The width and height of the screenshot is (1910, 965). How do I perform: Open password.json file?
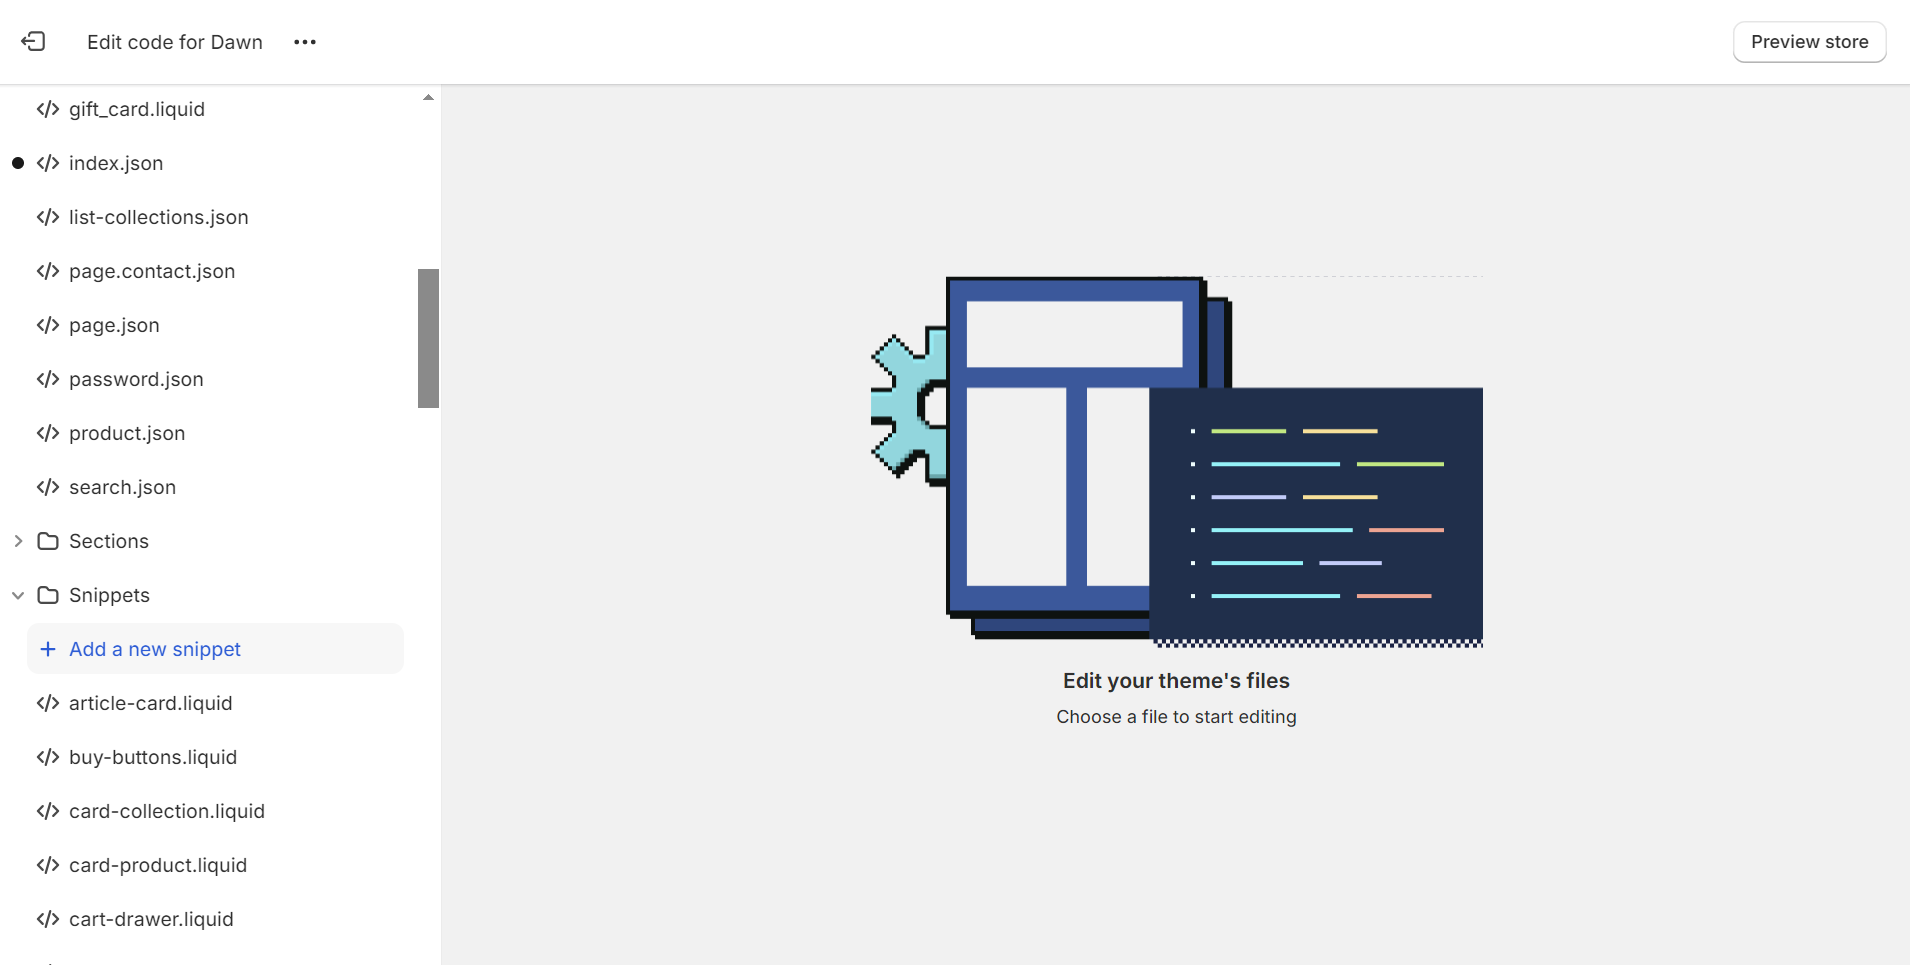[136, 379]
